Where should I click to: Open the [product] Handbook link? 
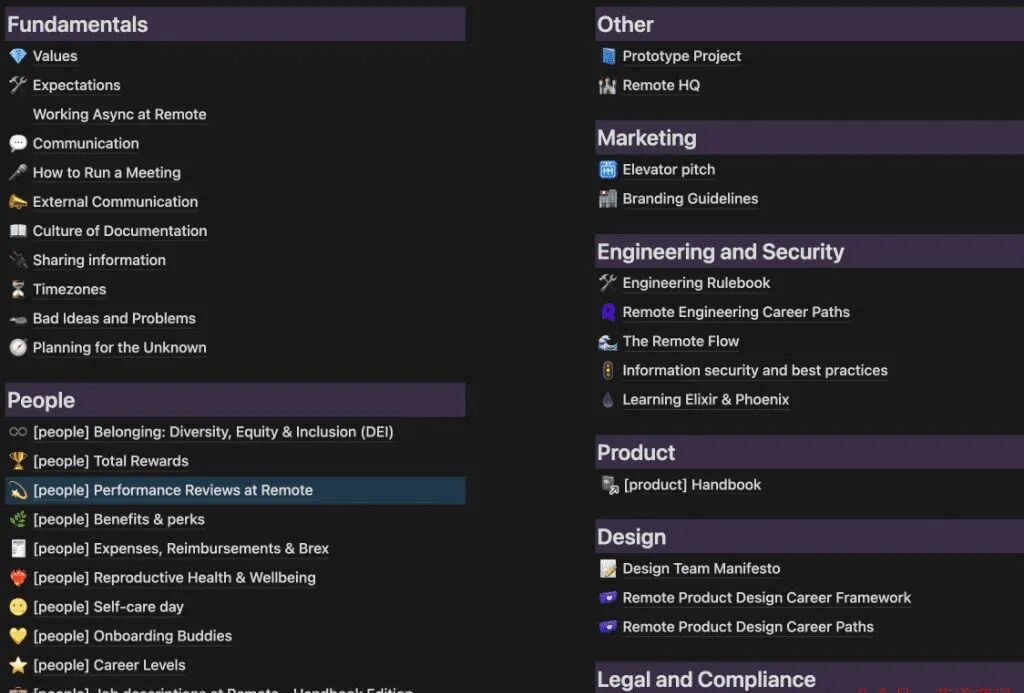click(692, 485)
